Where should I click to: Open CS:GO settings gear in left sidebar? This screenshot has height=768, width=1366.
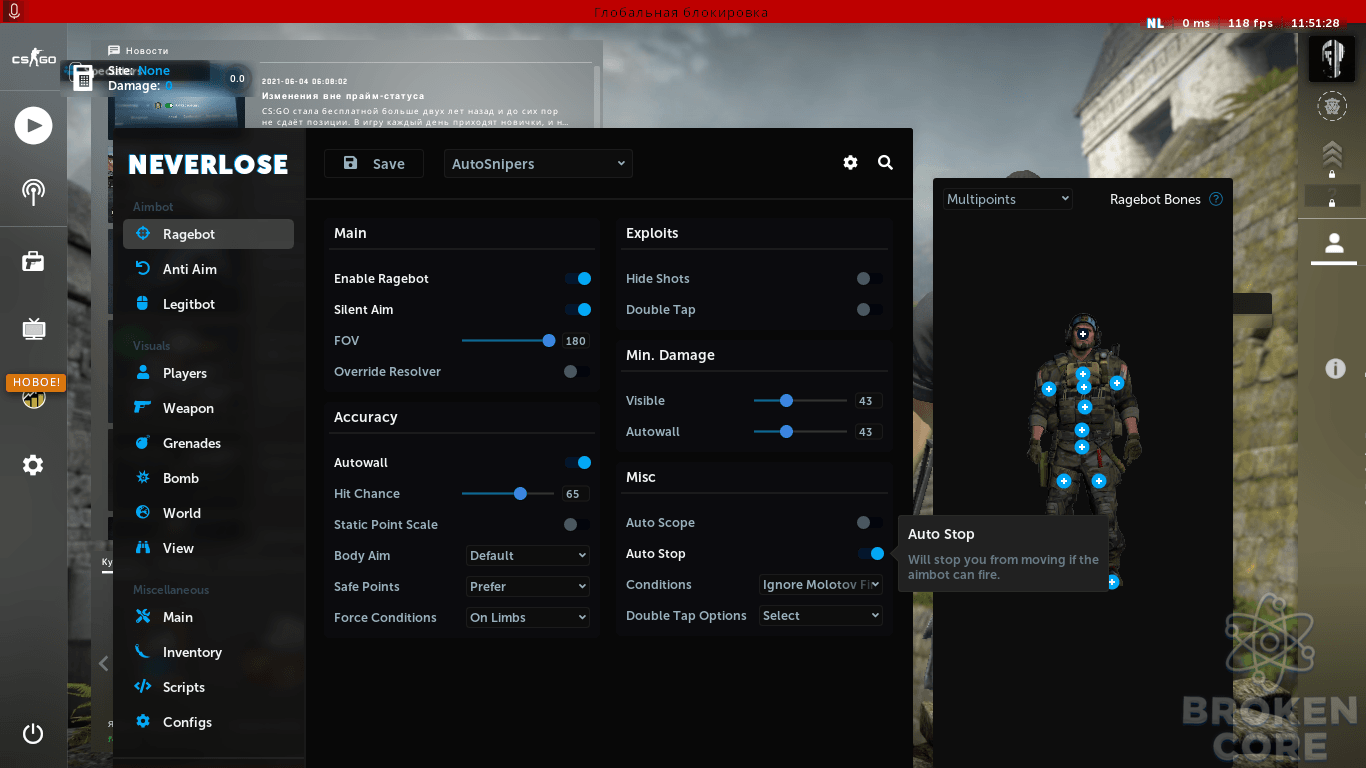tap(33, 465)
